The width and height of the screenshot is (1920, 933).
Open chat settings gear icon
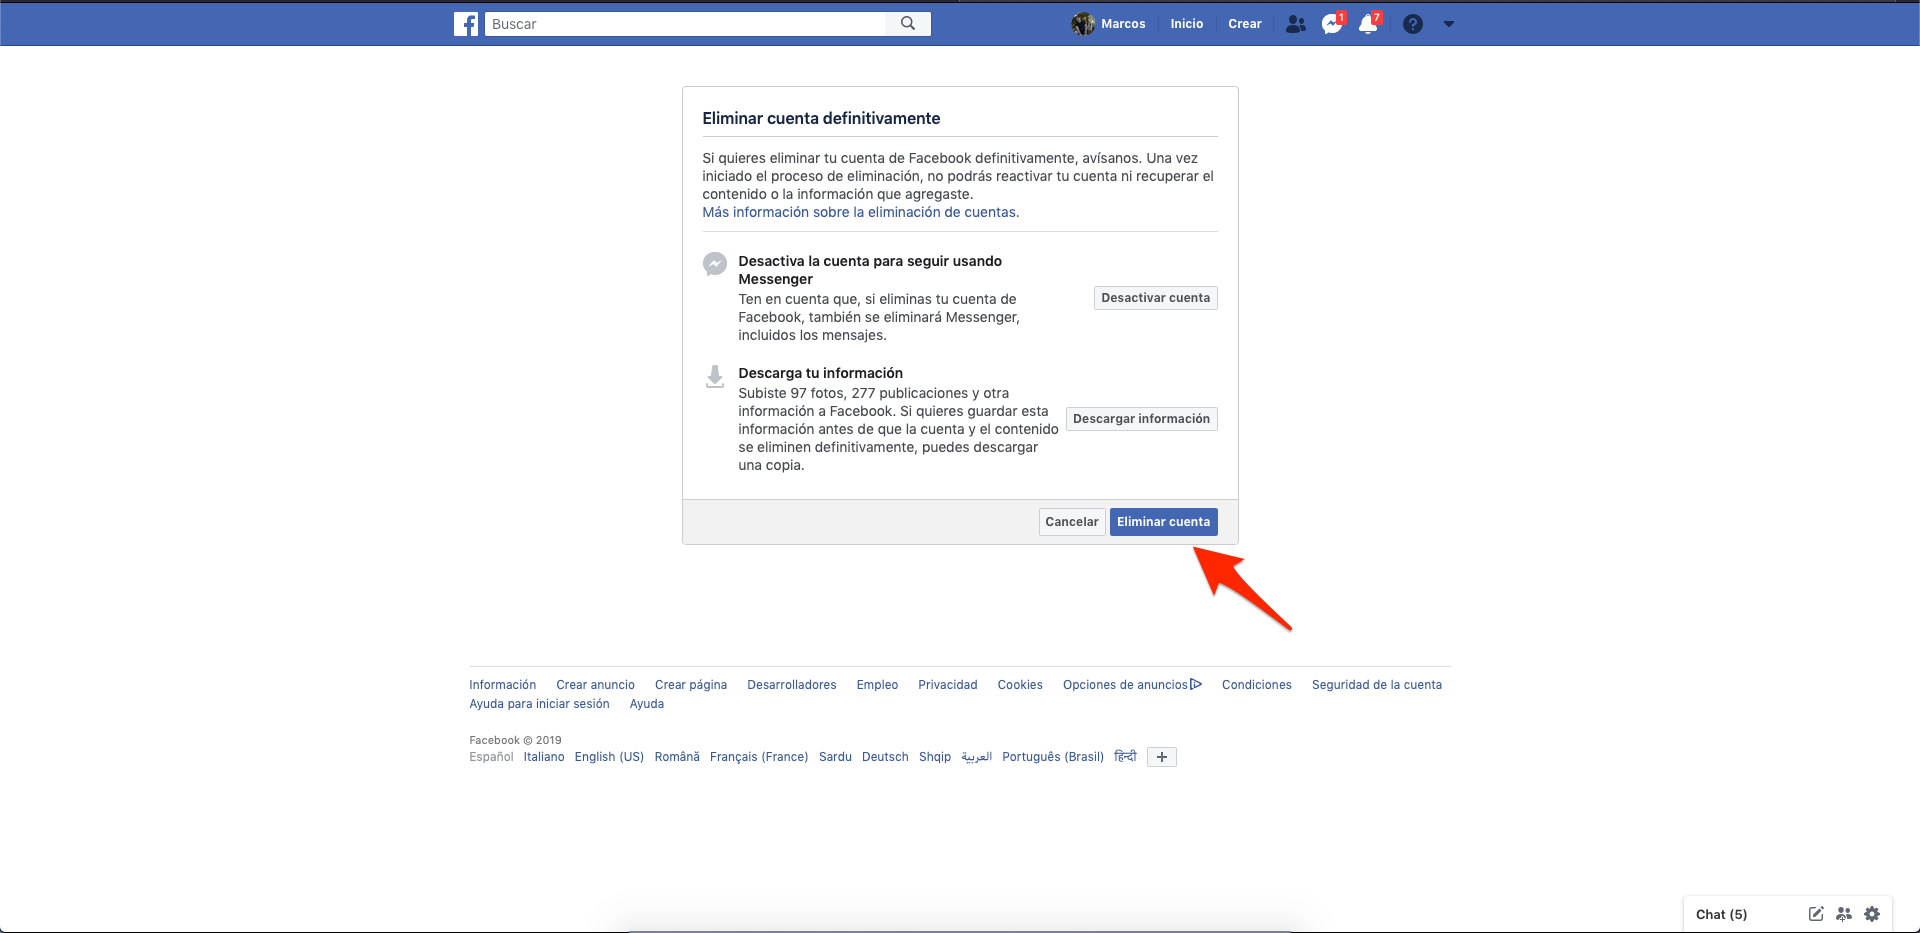click(1872, 914)
